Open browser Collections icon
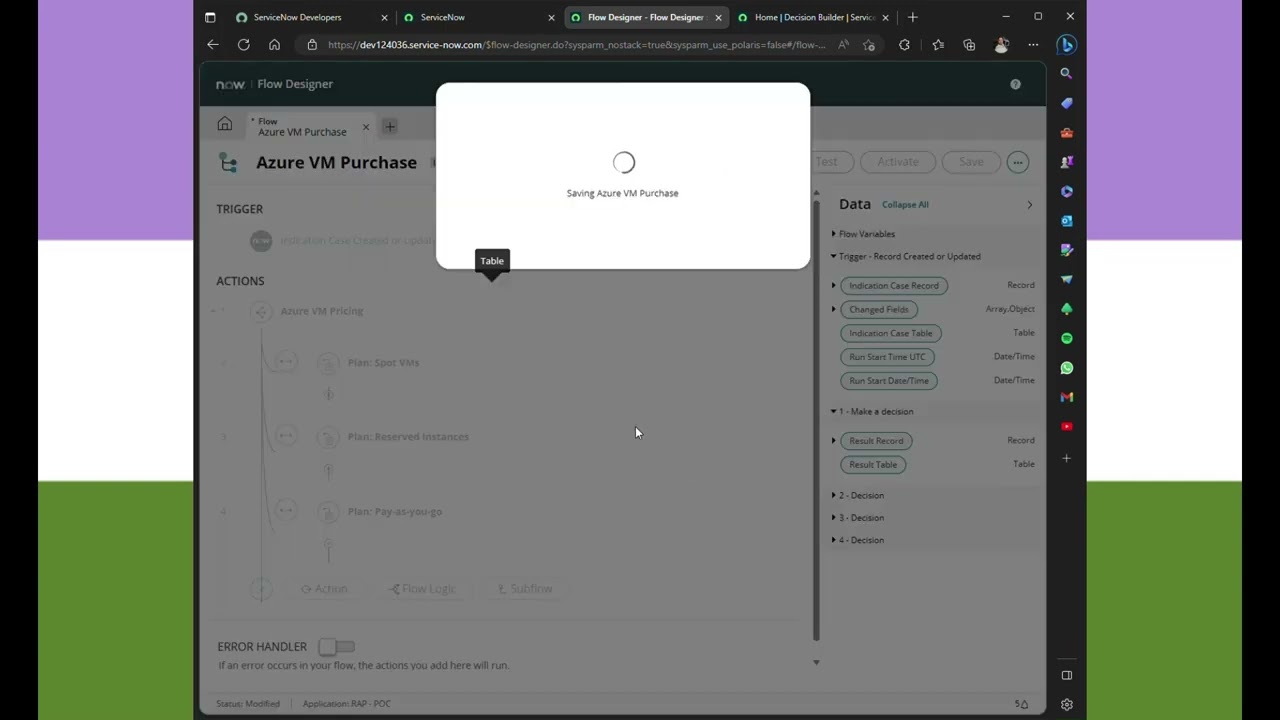 pyautogui.click(x=969, y=44)
